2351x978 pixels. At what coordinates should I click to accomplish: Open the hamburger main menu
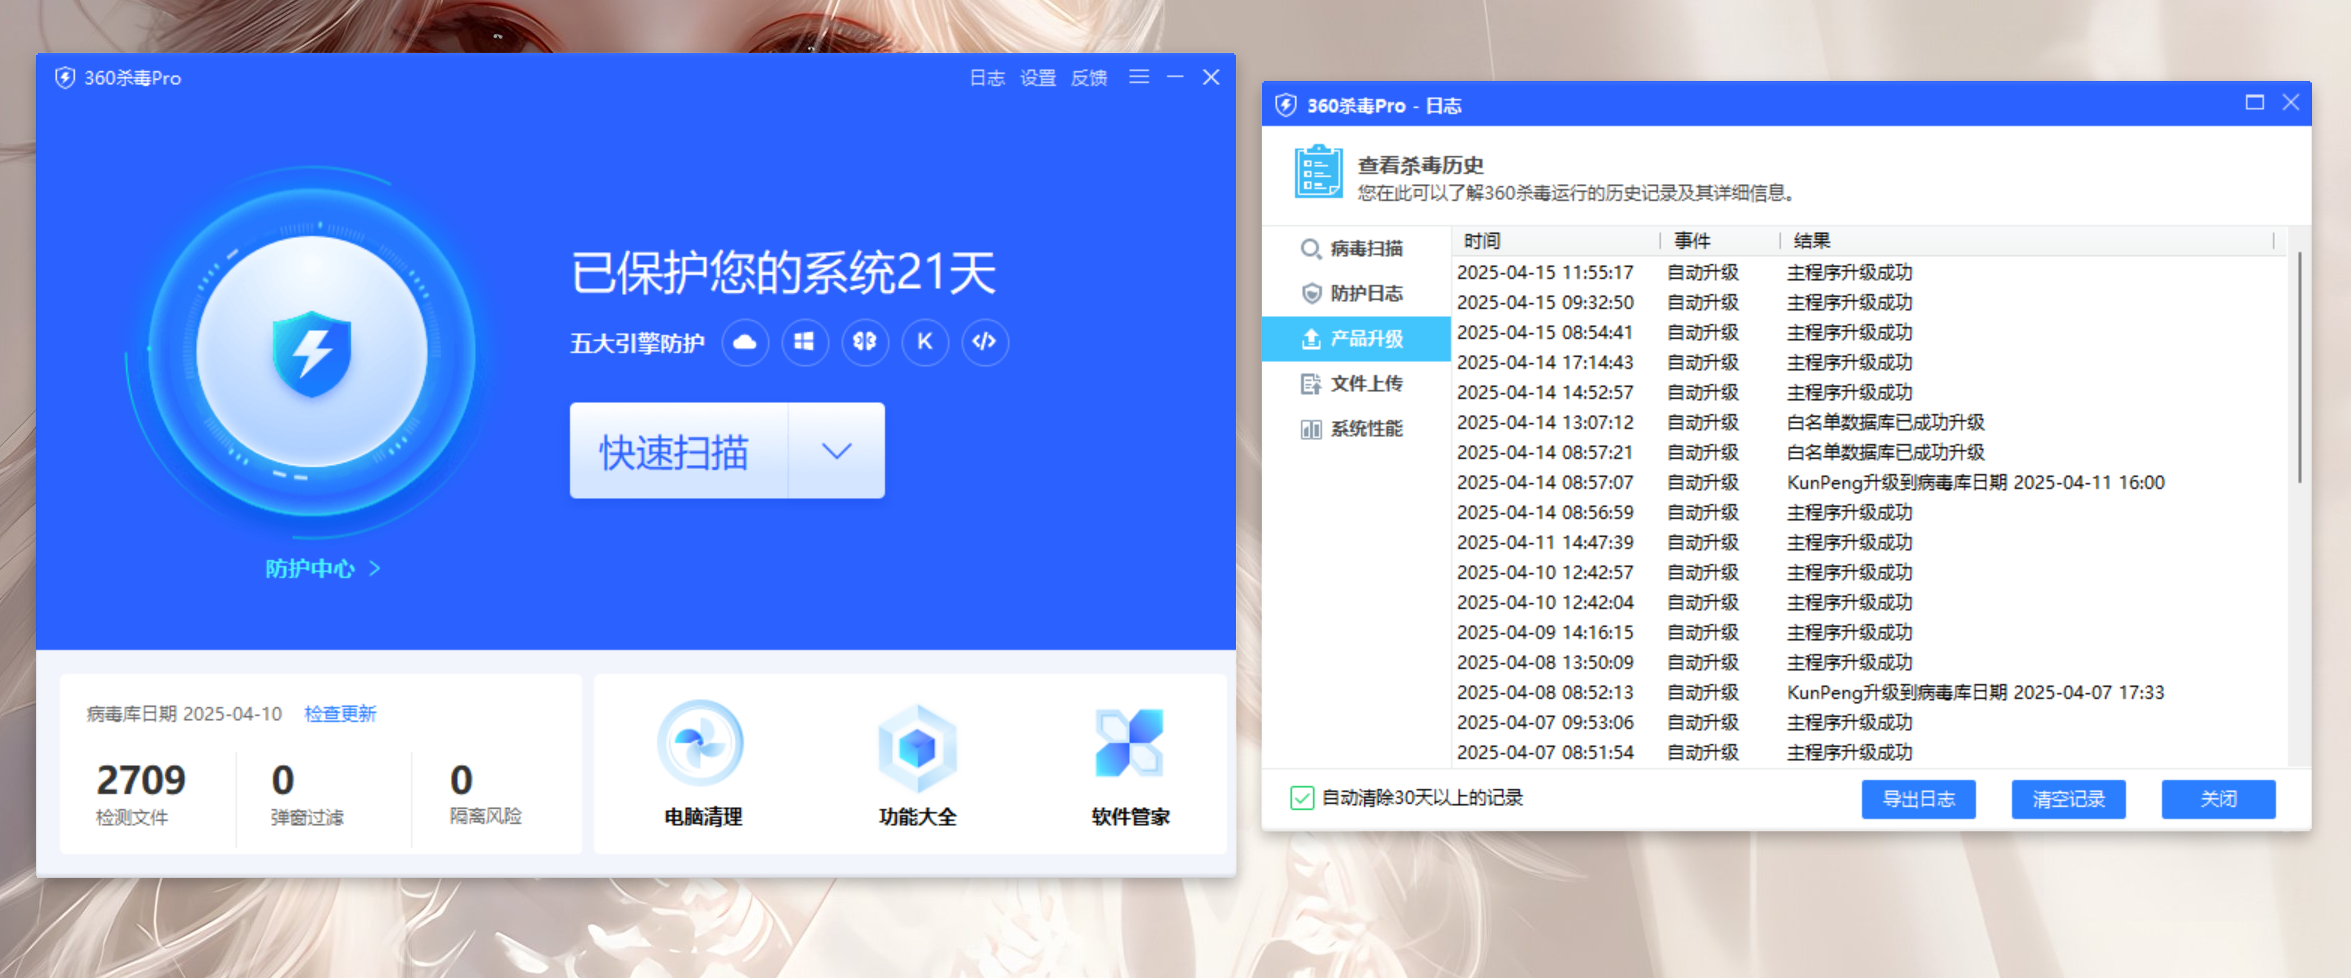[1139, 77]
